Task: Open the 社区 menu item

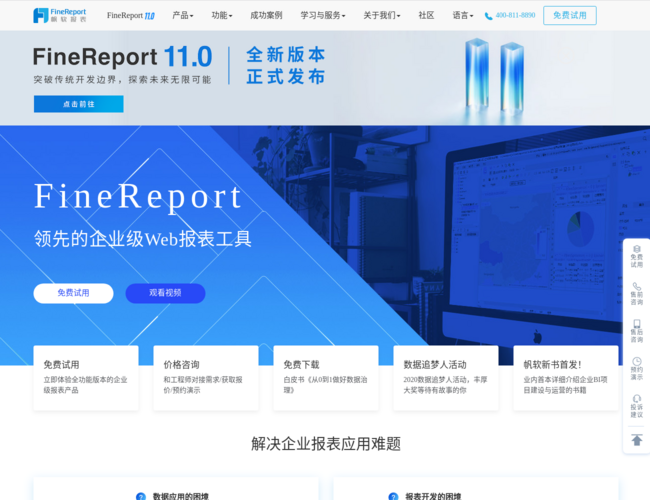Action: point(426,15)
